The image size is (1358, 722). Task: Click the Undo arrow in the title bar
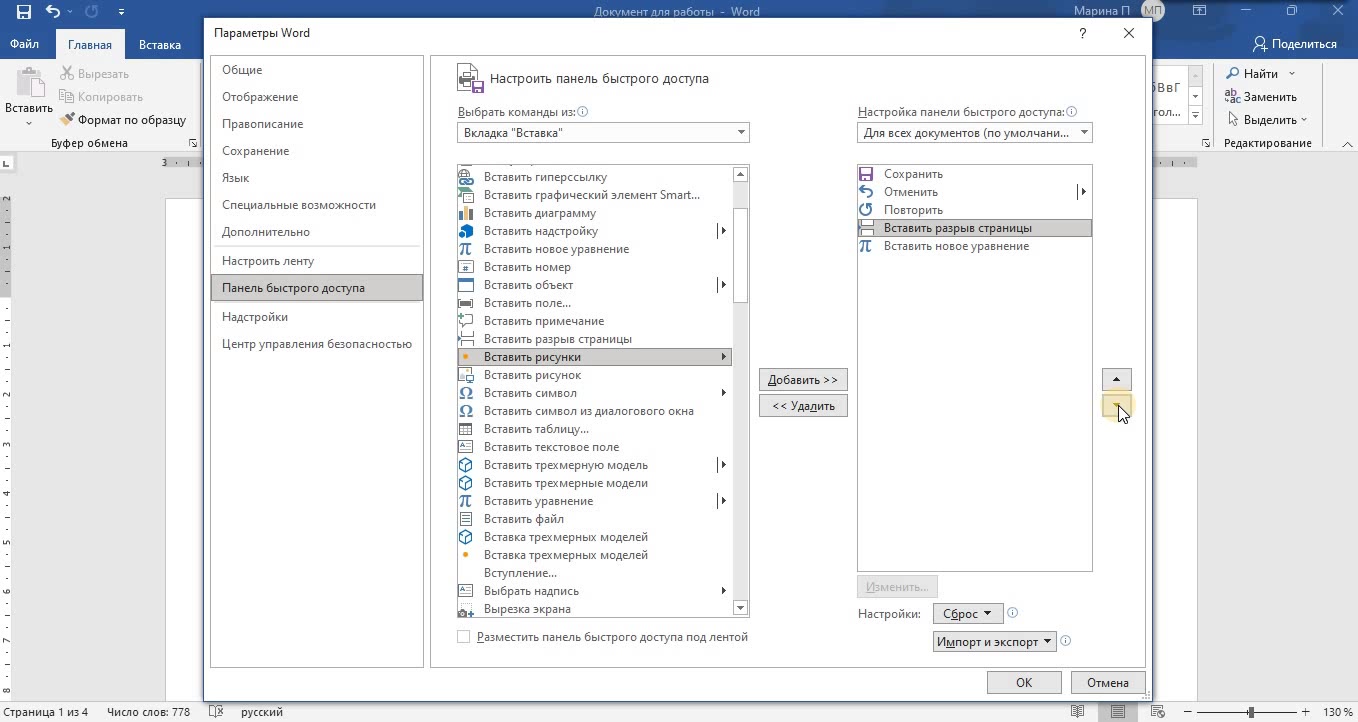tap(54, 12)
